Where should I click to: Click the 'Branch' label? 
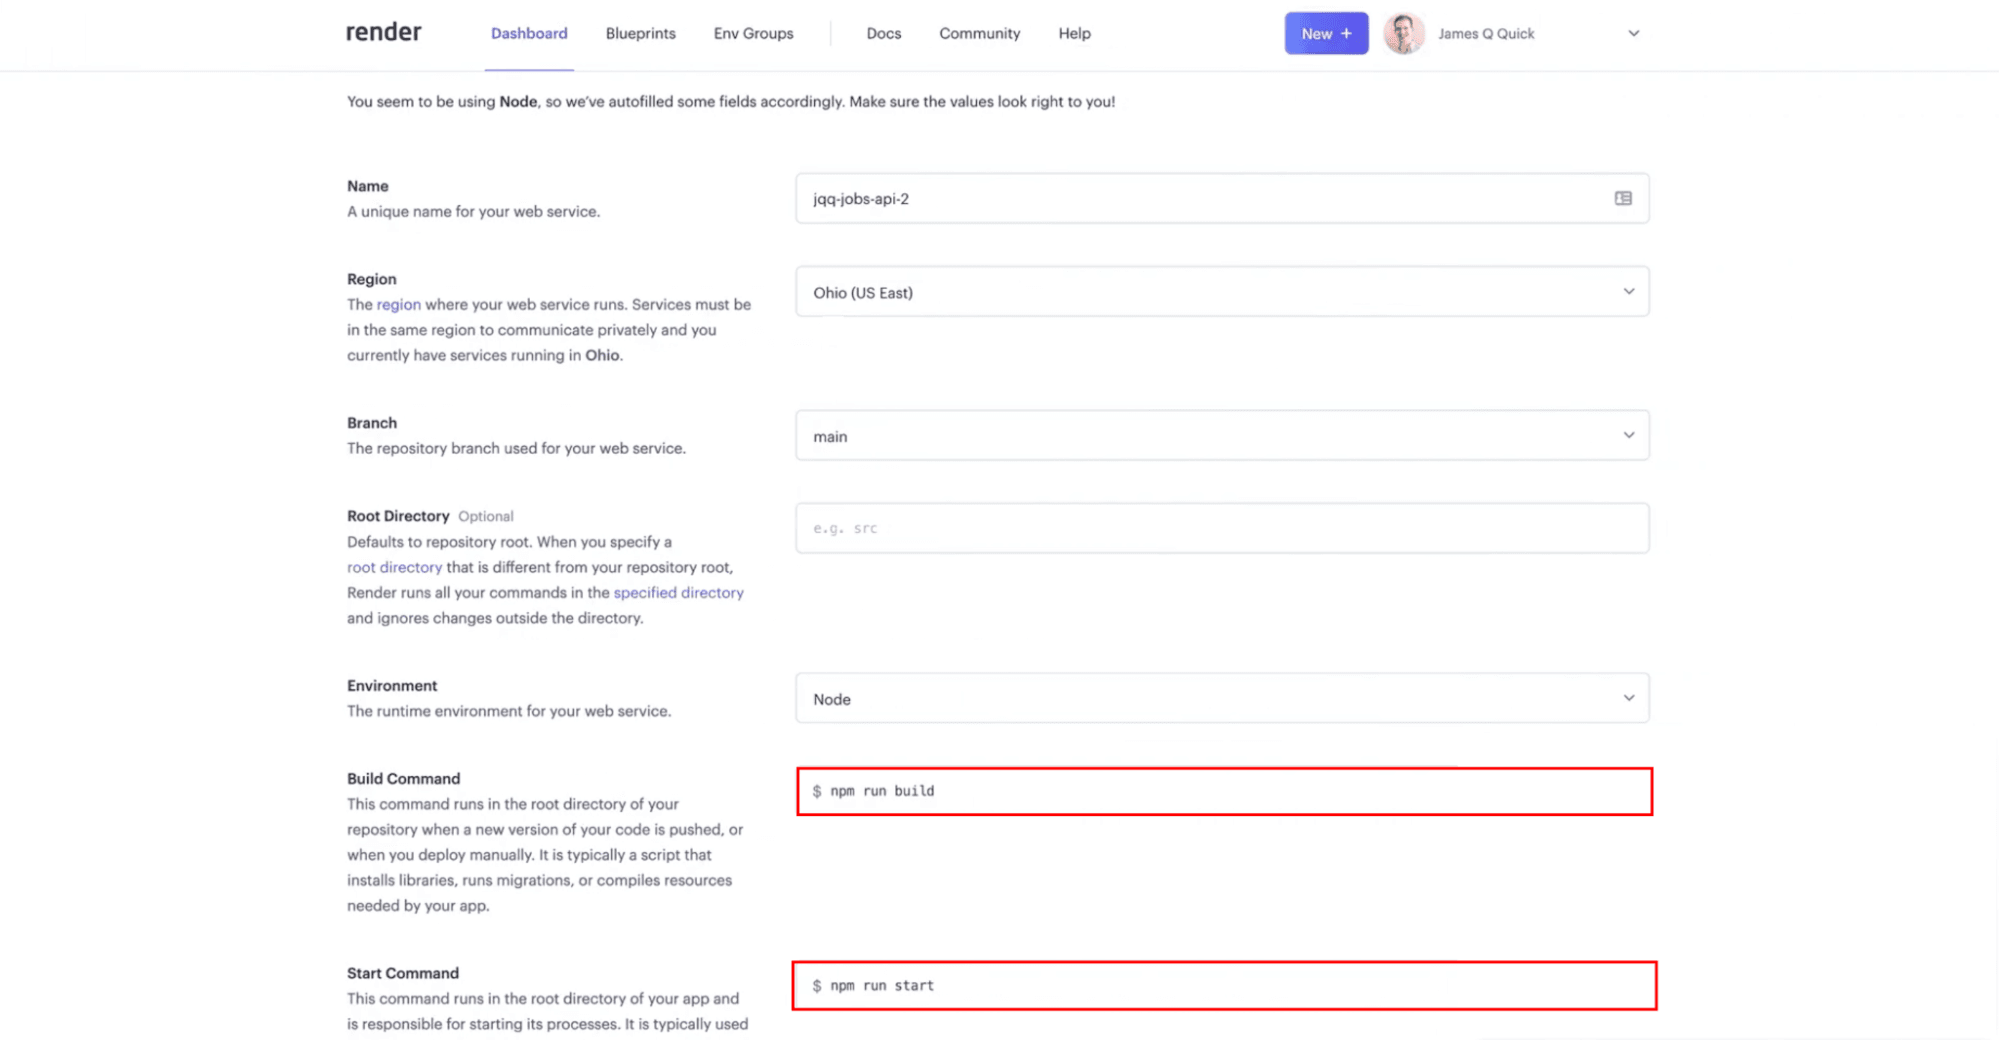tap(371, 422)
